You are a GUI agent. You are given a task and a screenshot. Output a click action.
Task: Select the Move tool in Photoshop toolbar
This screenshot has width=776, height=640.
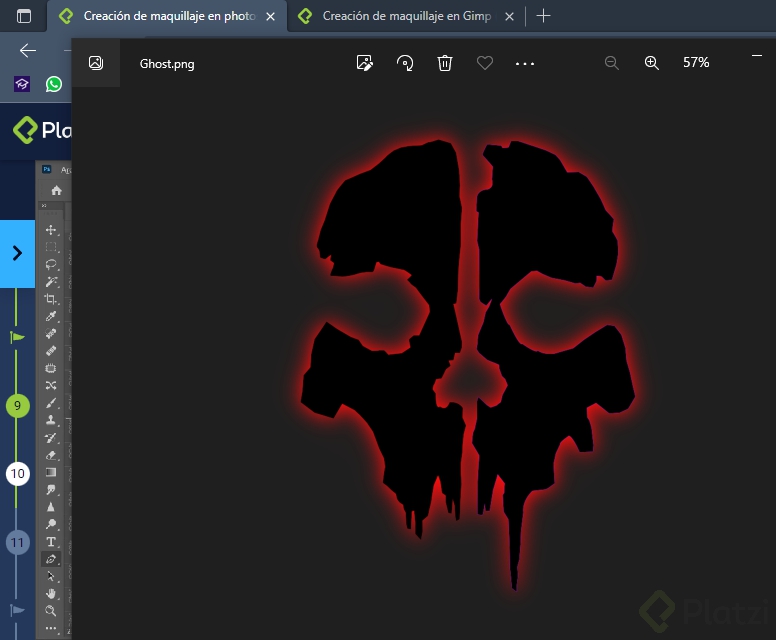point(51,230)
